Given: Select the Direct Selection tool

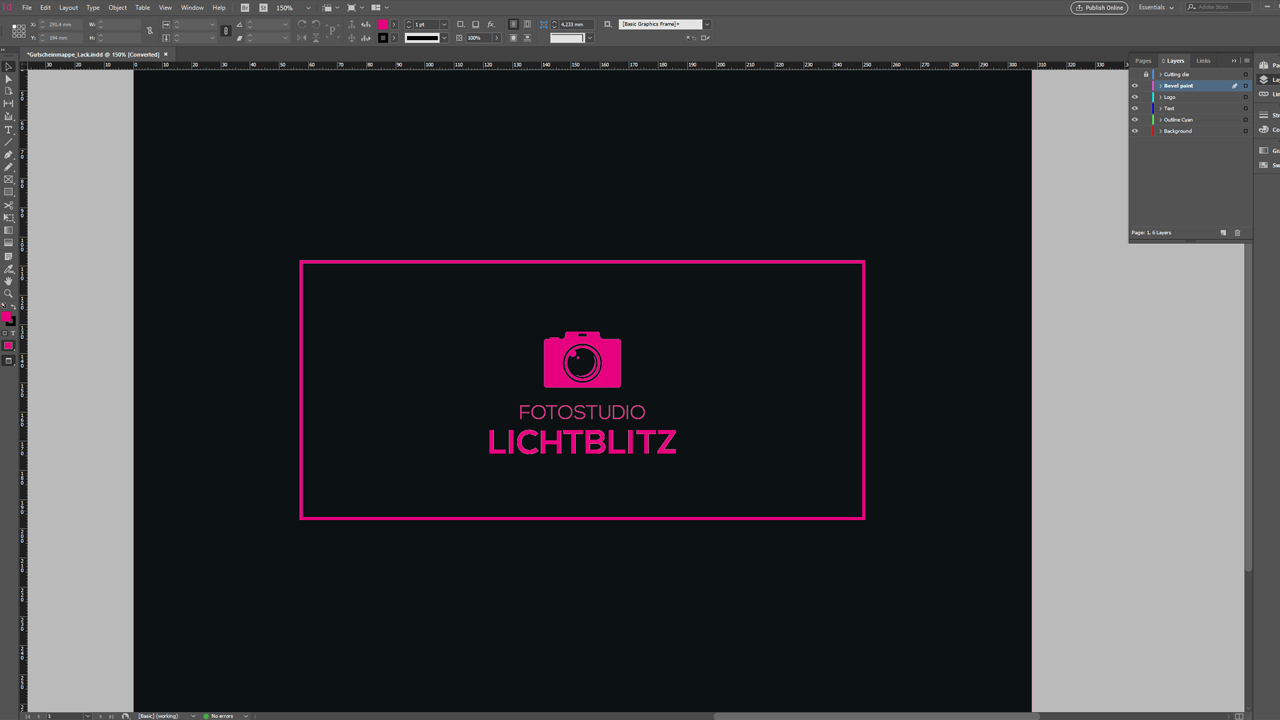Looking at the screenshot, I should pyautogui.click(x=9, y=79).
